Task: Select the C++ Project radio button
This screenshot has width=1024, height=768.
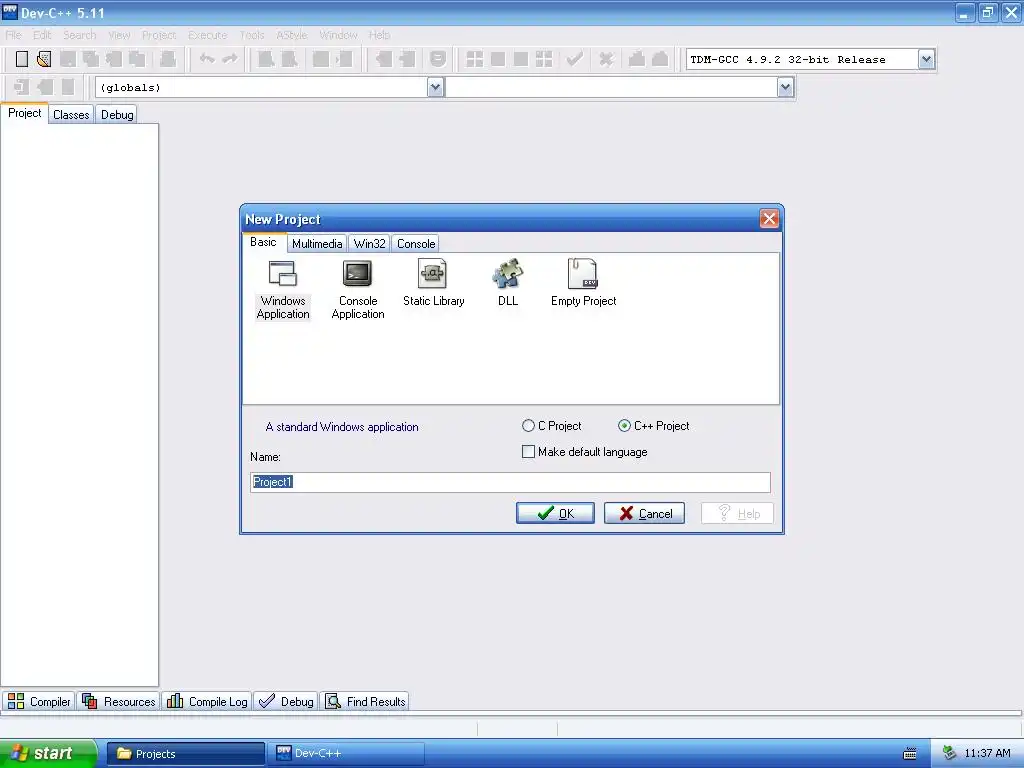Action: click(624, 426)
